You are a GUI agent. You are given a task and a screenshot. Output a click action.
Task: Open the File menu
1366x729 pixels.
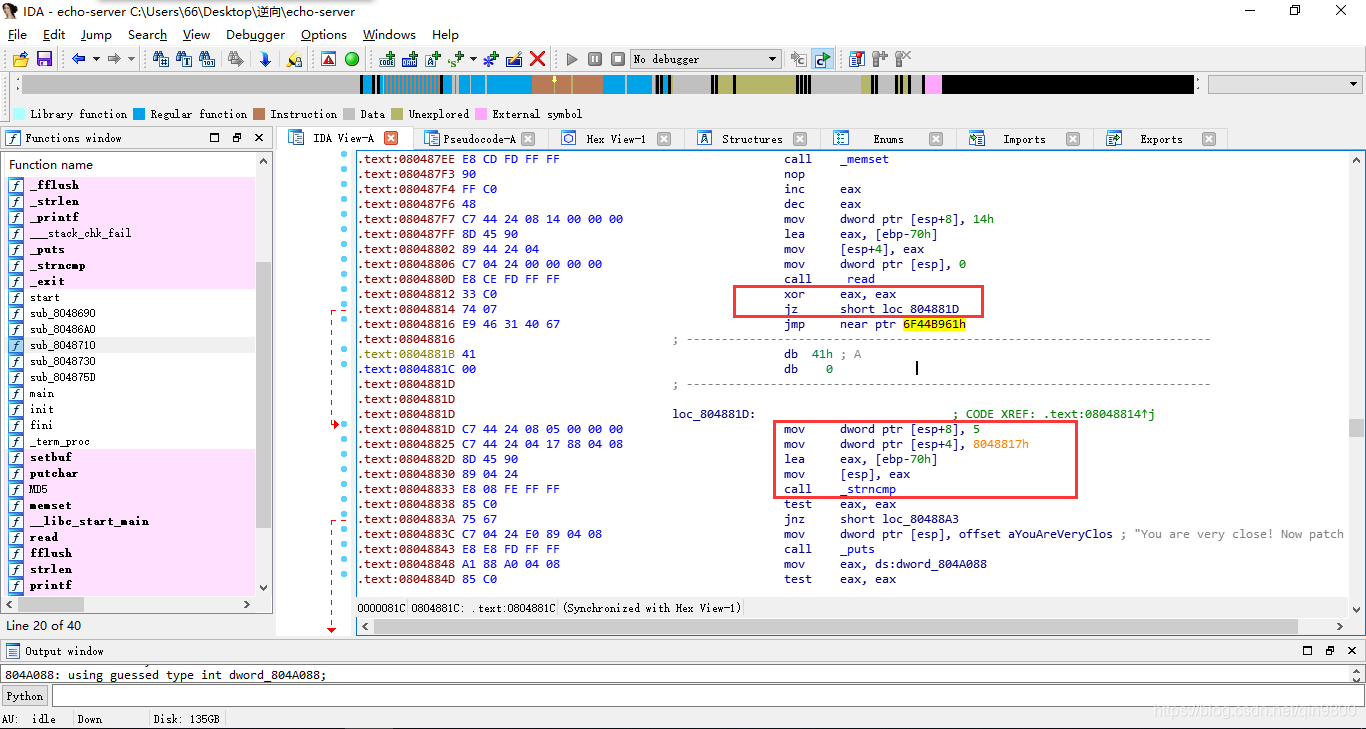point(17,34)
